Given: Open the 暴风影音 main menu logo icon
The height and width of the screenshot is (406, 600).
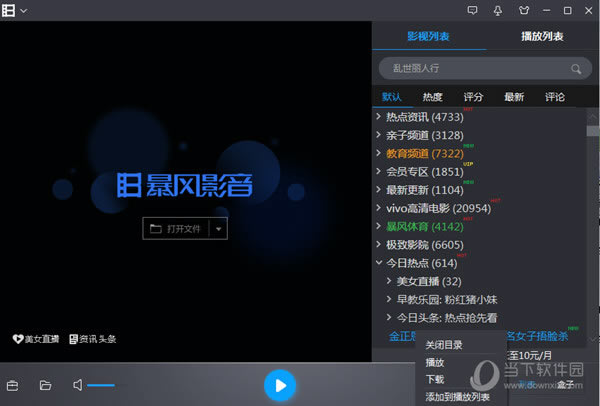Looking at the screenshot, I should pos(9,10).
